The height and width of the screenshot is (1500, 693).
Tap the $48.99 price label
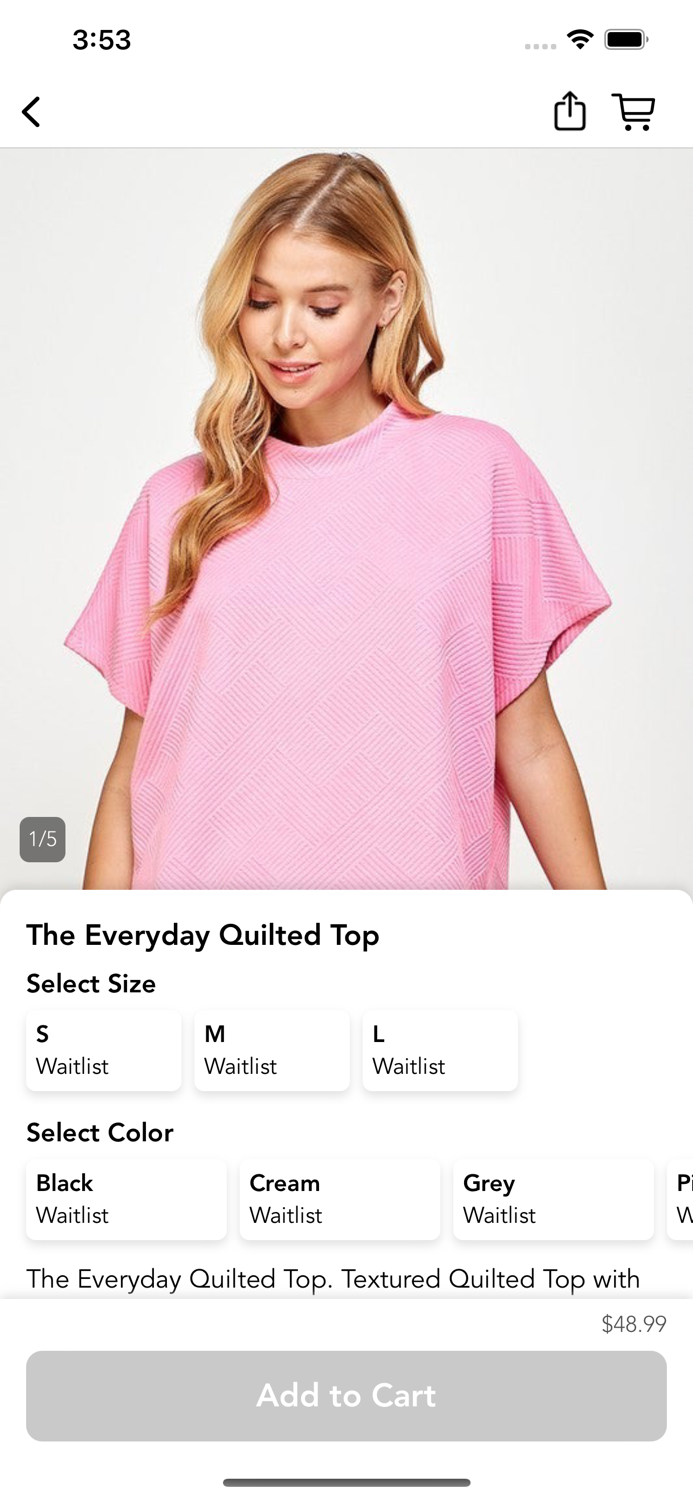(x=634, y=1324)
